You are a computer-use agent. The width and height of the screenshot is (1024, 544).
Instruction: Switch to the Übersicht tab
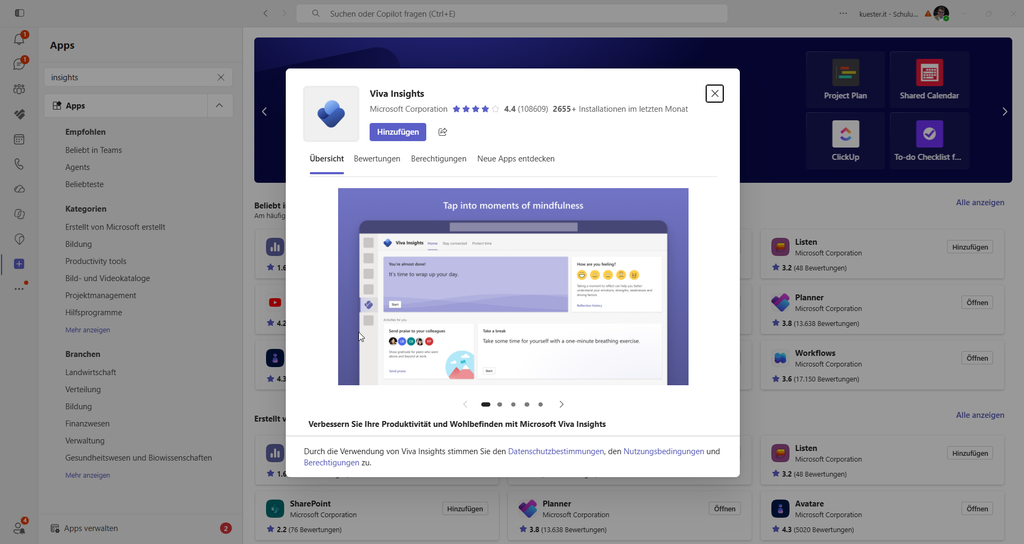click(327, 159)
